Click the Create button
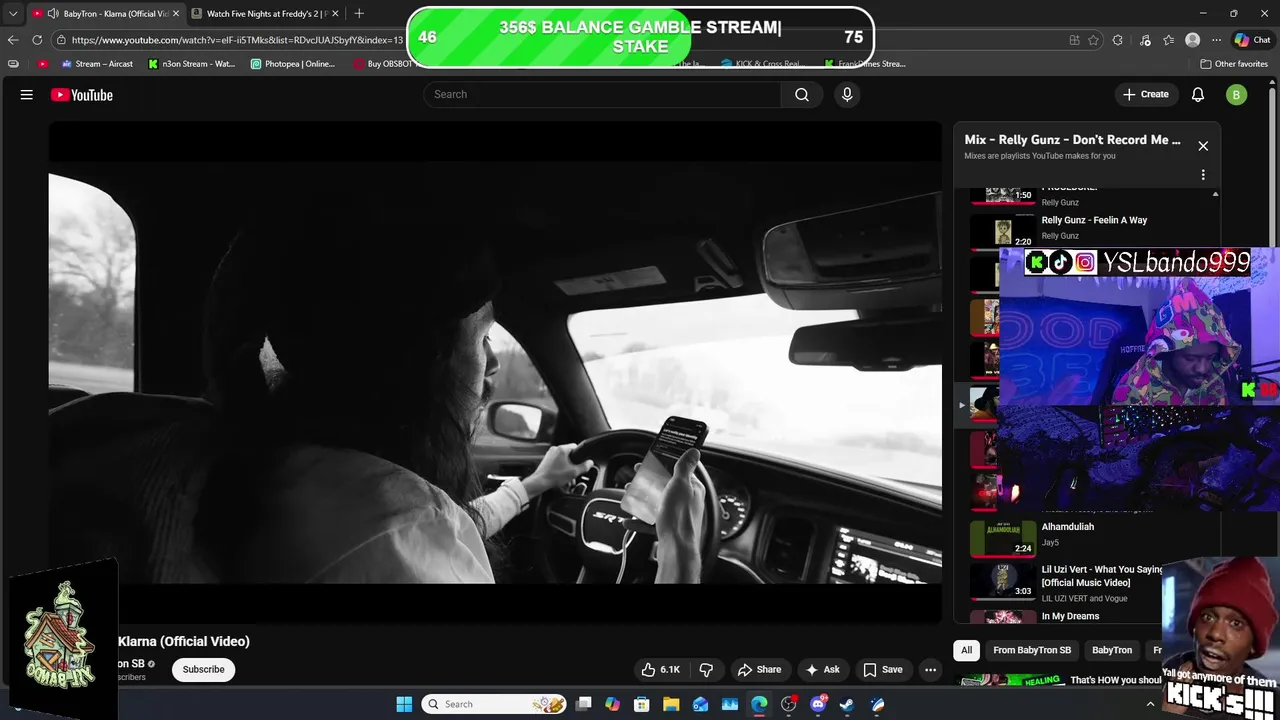The height and width of the screenshot is (720, 1280). click(1146, 94)
